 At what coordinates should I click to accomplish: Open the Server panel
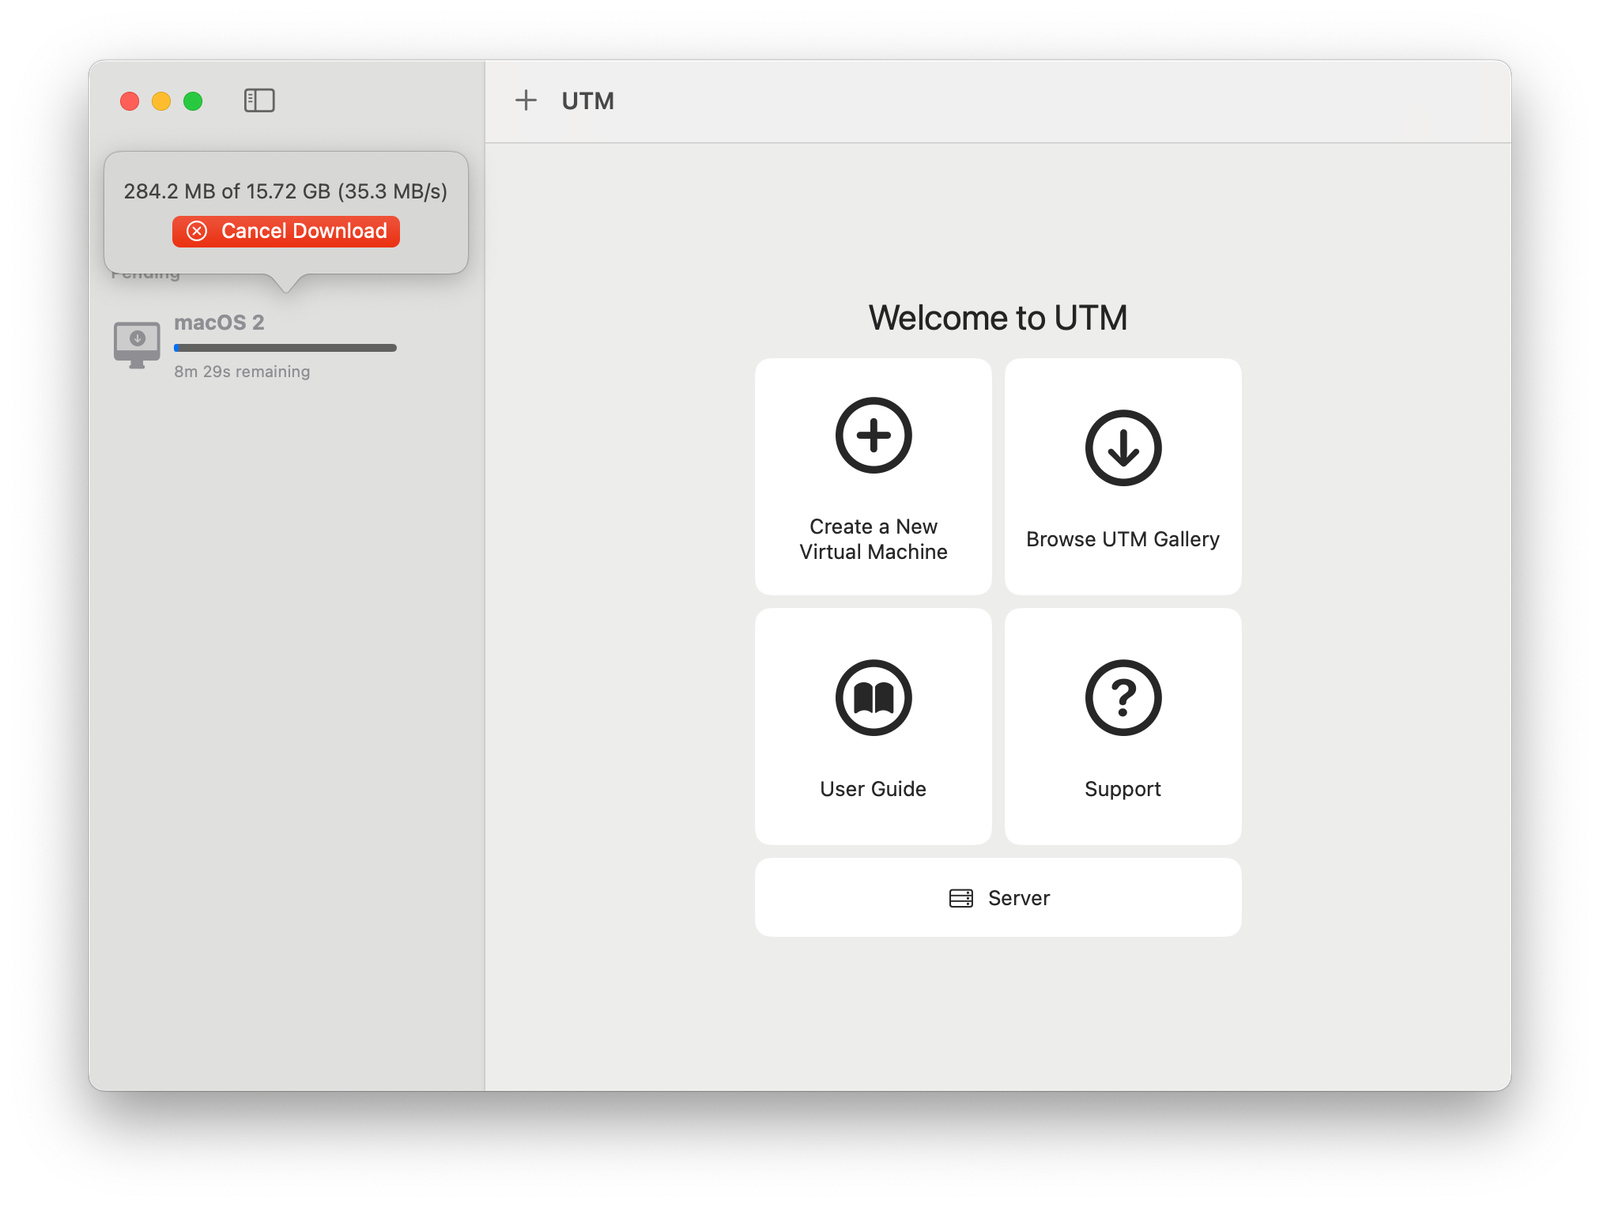pos(998,897)
